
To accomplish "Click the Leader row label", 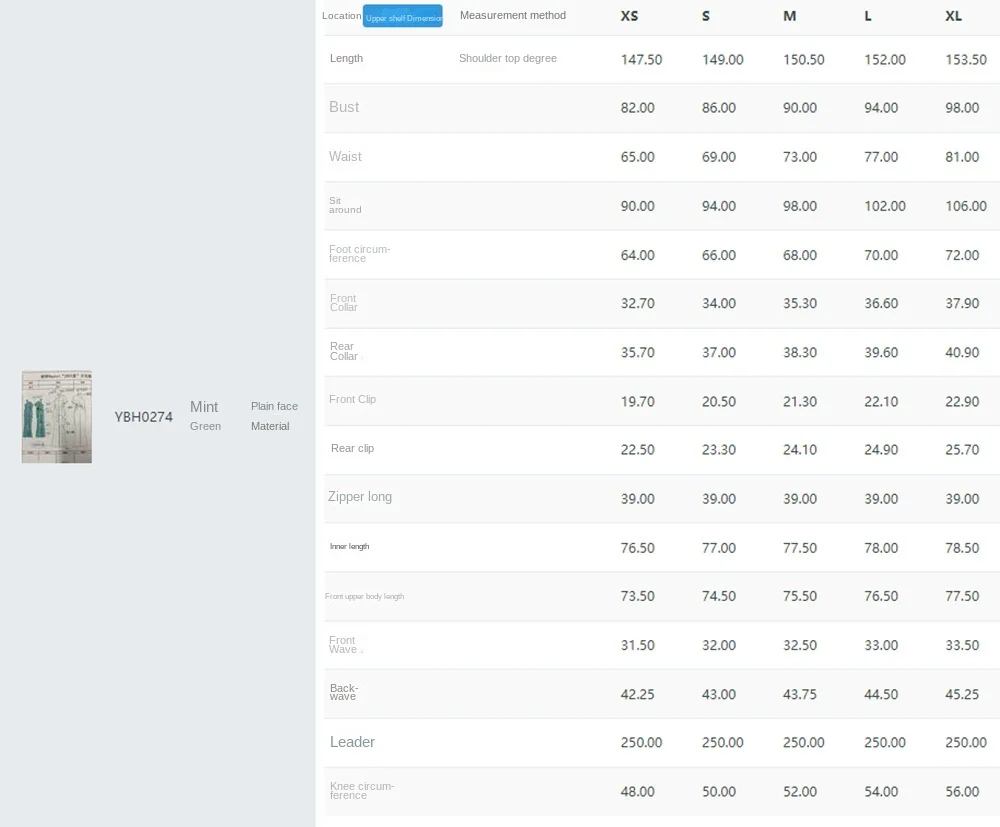I will [x=352, y=742].
